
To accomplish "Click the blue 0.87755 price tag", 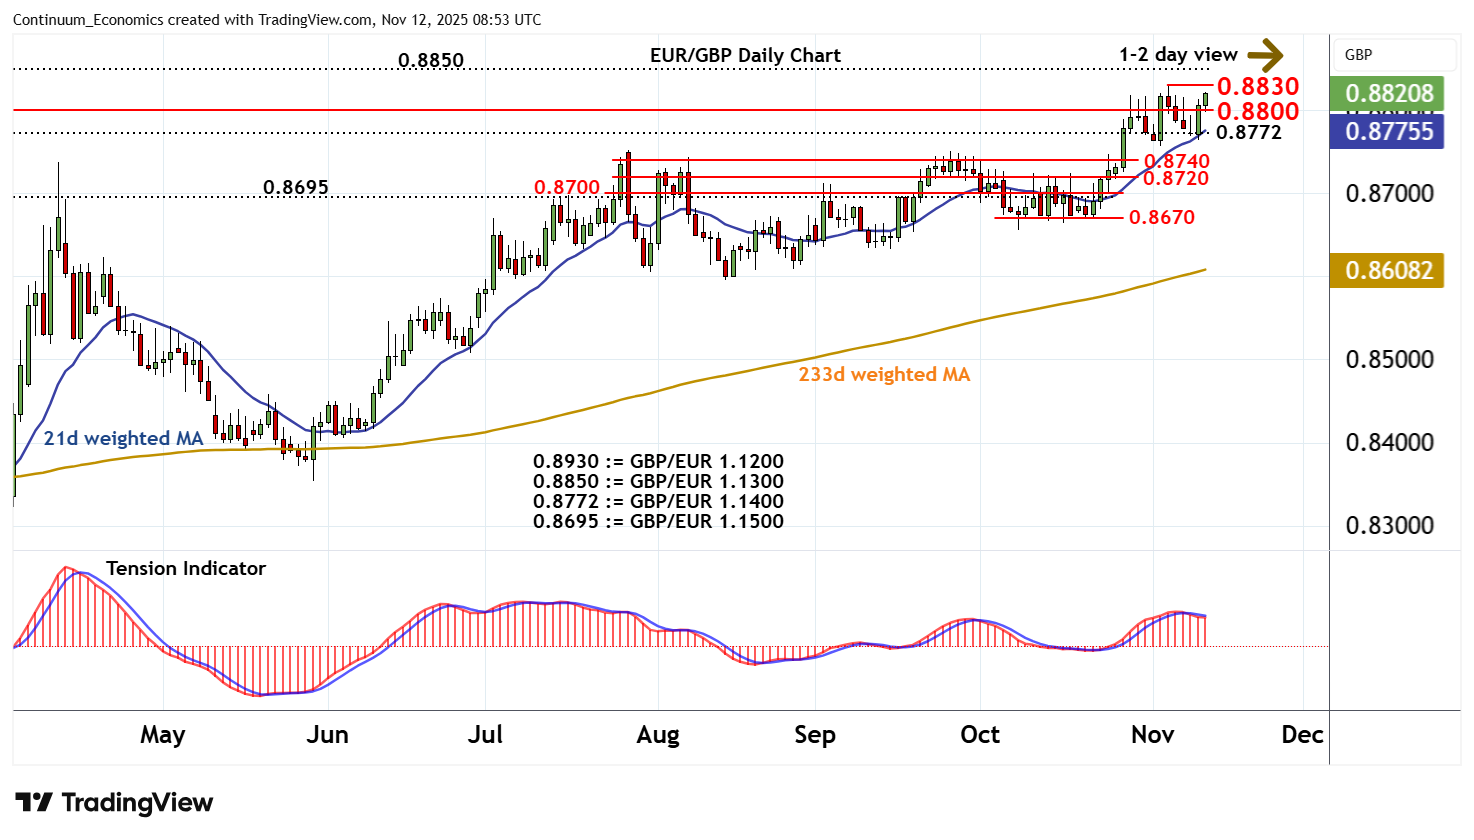I will point(1387,132).
